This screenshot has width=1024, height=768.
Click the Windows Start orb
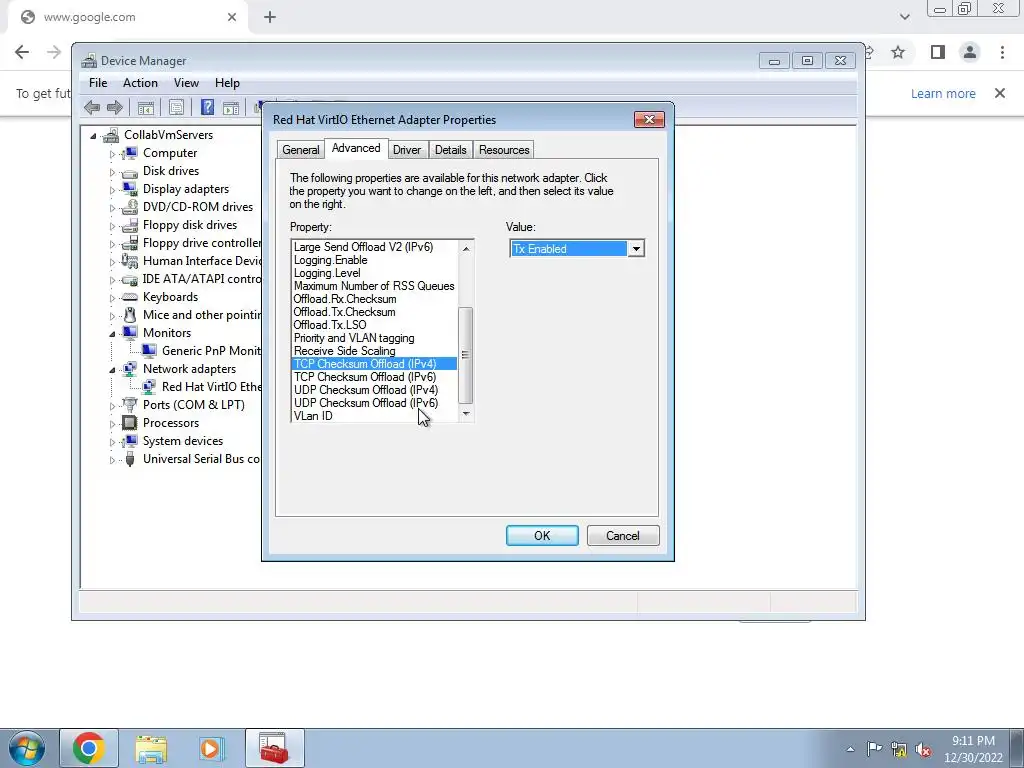tap(27, 748)
